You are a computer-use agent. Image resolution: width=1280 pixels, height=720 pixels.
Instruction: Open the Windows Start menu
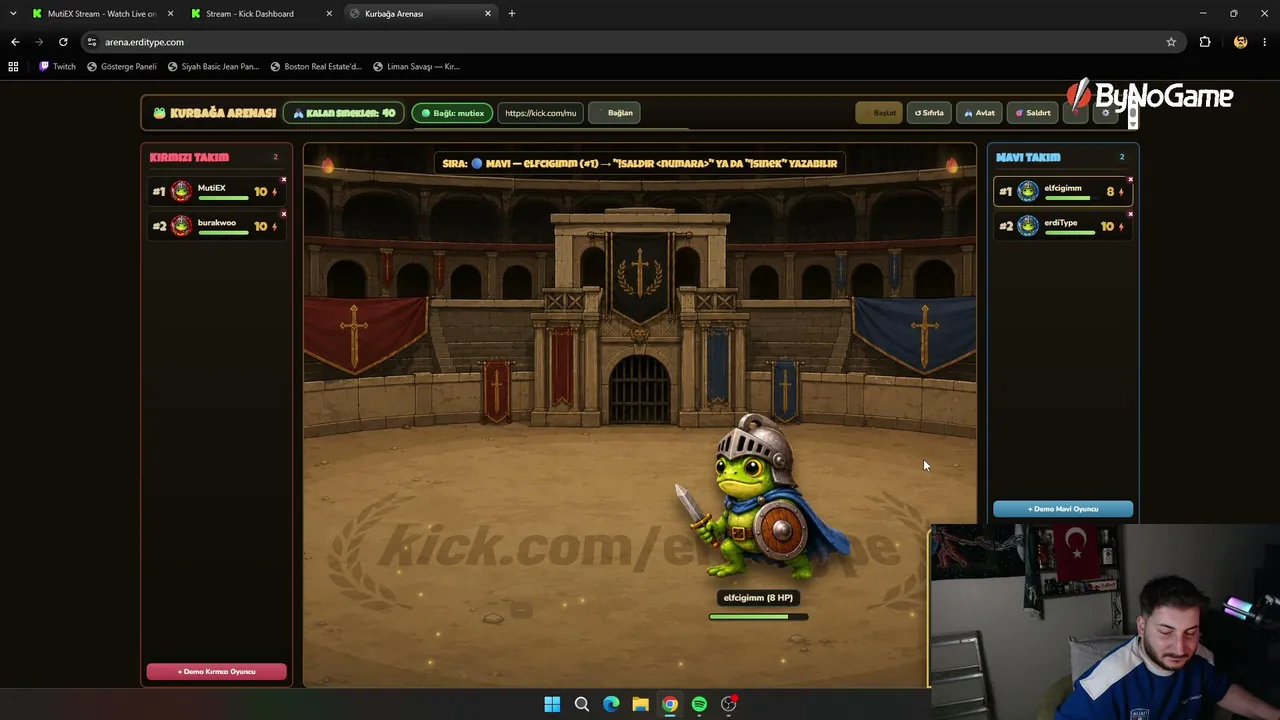pyautogui.click(x=552, y=704)
